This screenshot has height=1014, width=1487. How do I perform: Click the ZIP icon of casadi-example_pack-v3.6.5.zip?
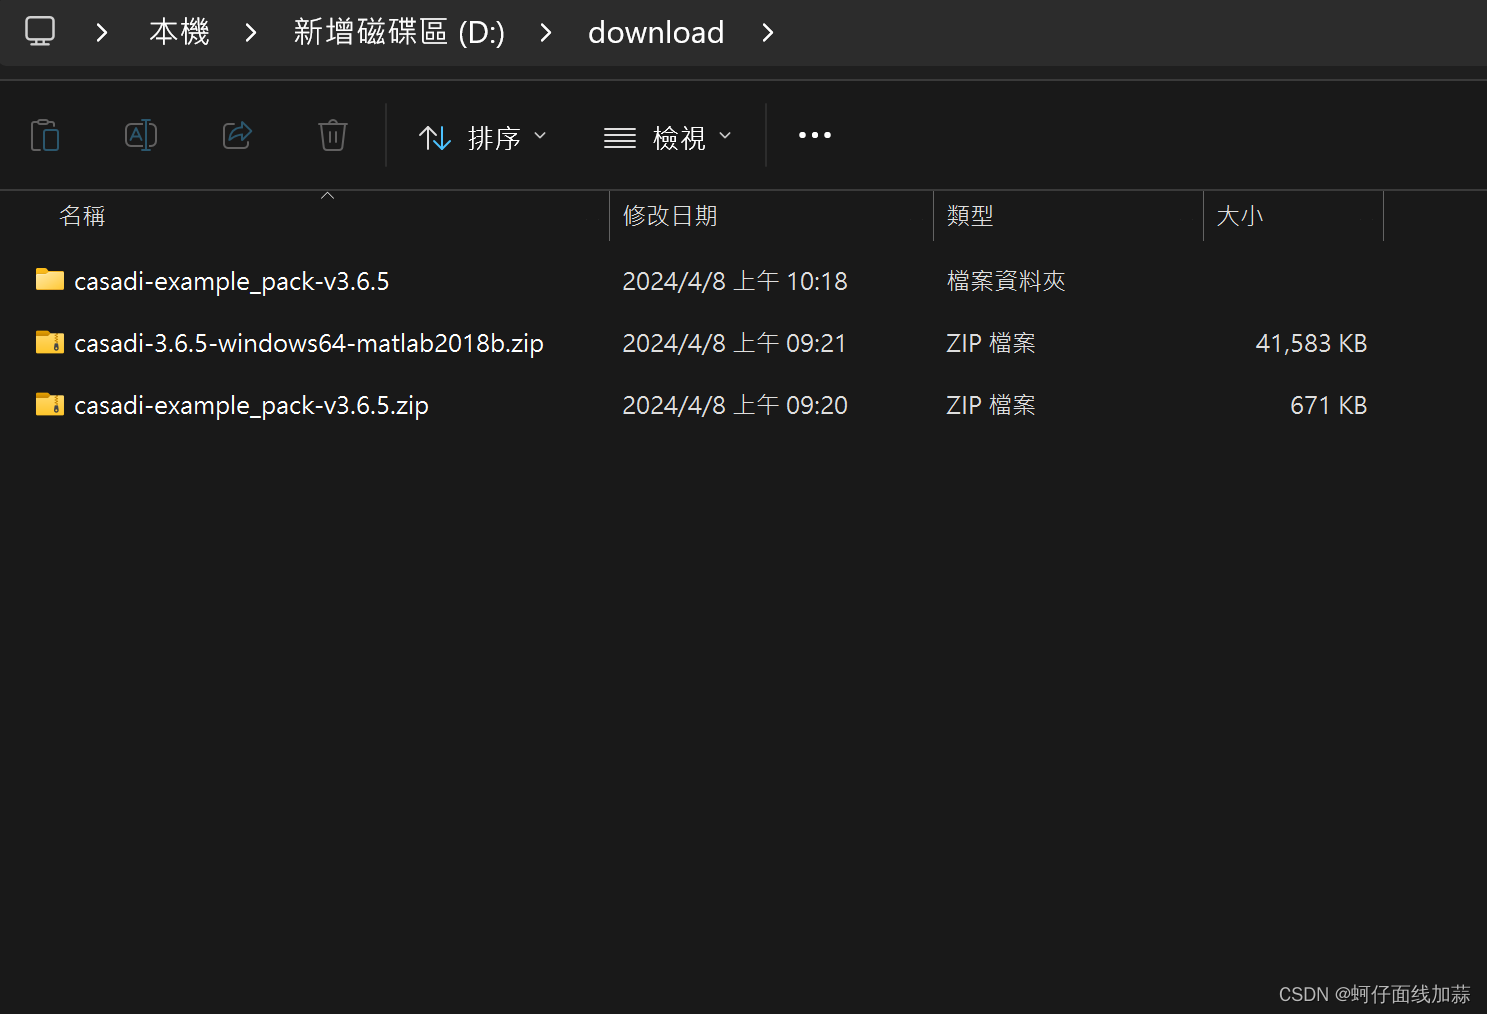click(49, 404)
